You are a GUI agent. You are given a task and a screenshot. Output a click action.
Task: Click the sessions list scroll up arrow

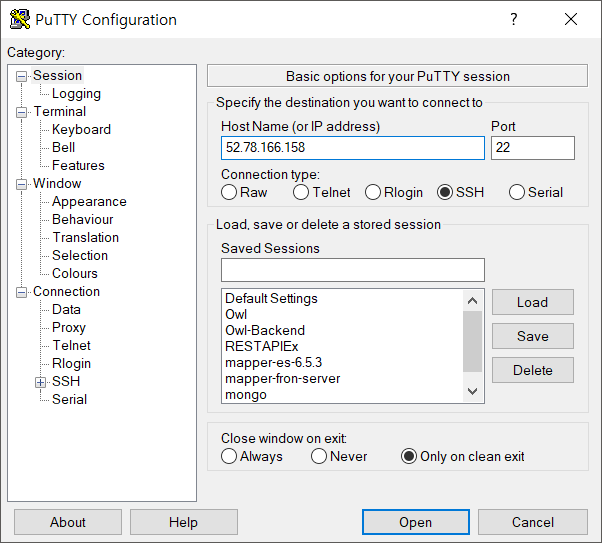click(x=473, y=301)
